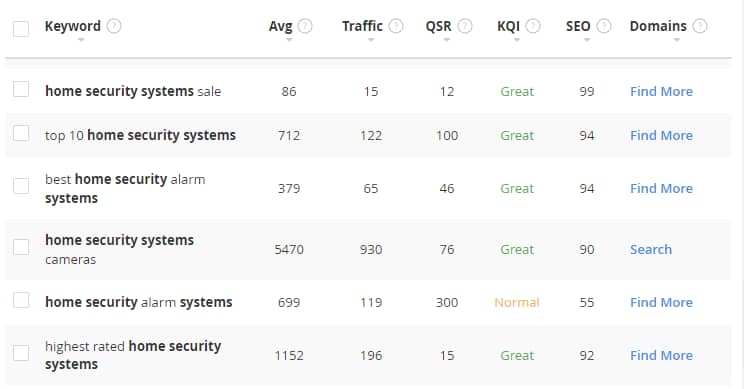
Task: Open the QSR help question mark icon
Action: (465, 26)
